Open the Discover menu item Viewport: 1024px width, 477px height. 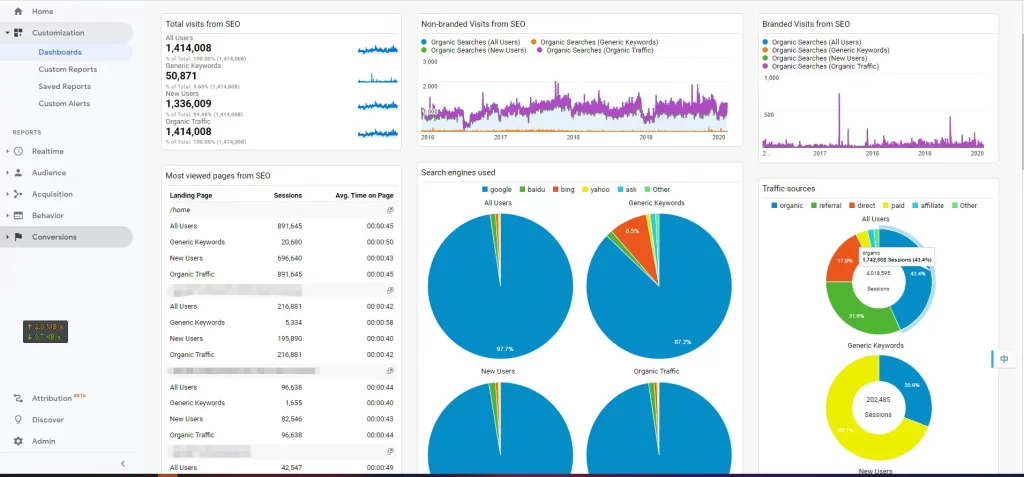click(48, 419)
